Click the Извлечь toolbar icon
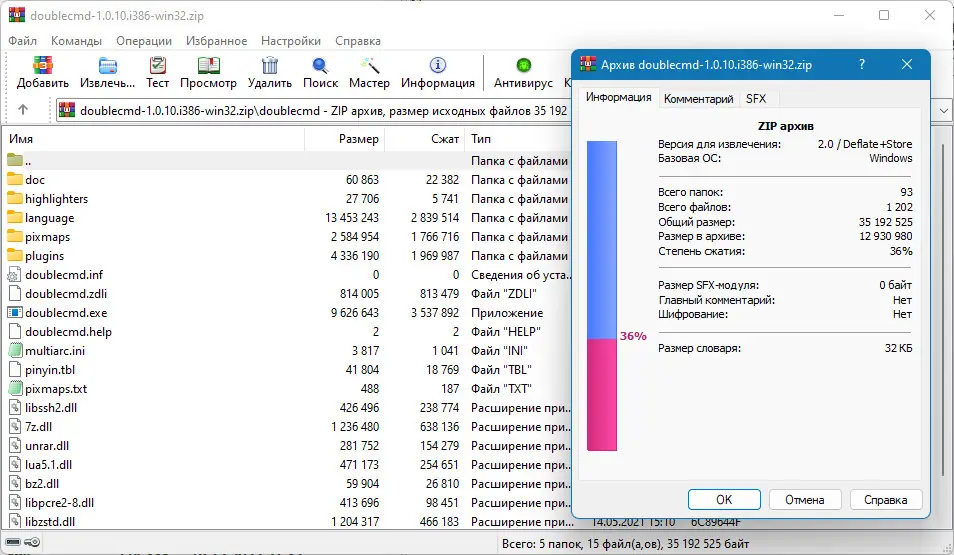This screenshot has height=555, width=954. click(x=108, y=65)
